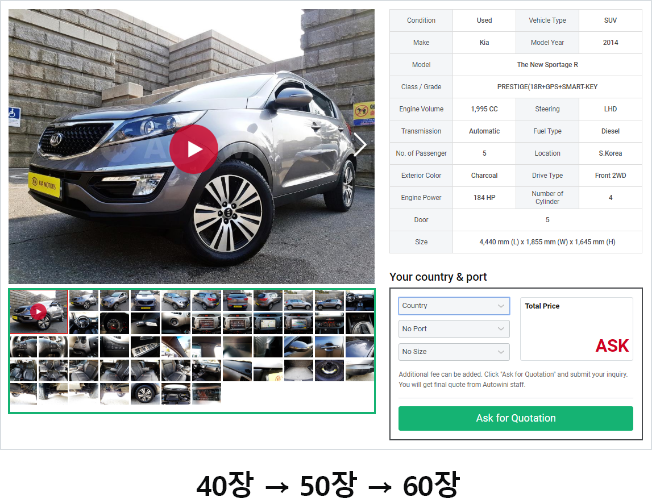Click the Charcoal exterior color cell
This screenshot has height=503, width=652.
(484, 175)
